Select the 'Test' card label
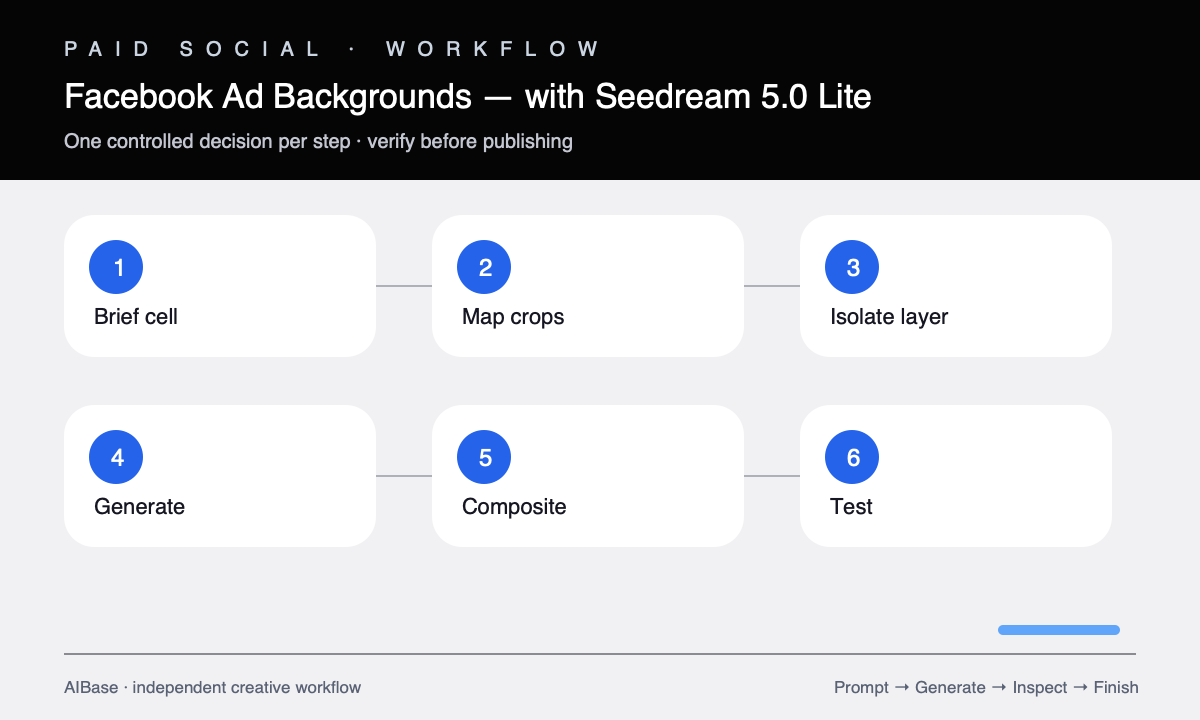Screen dimensions: 1200x720 (851, 507)
